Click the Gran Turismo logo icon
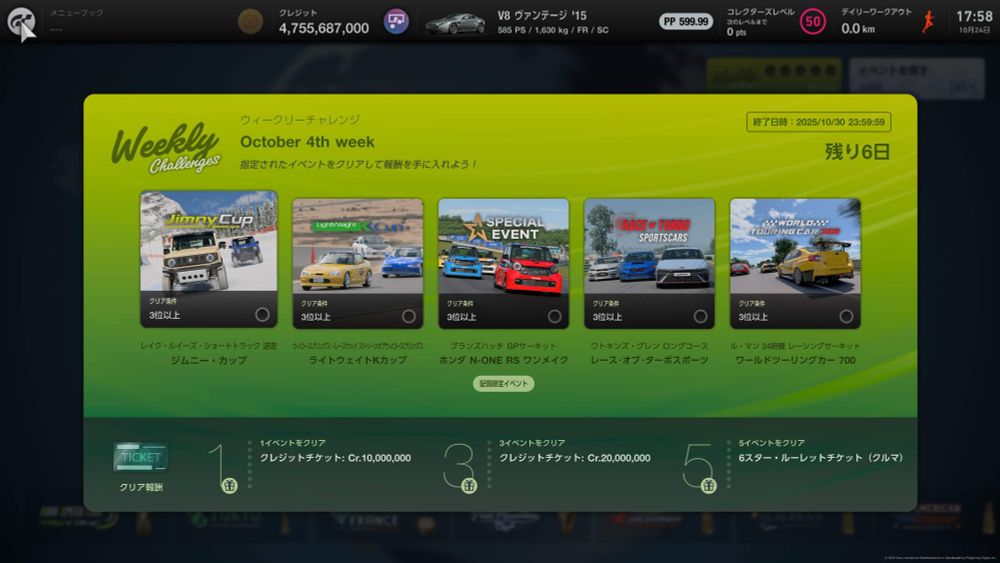The height and width of the screenshot is (563, 1000). pyautogui.click(x=21, y=22)
